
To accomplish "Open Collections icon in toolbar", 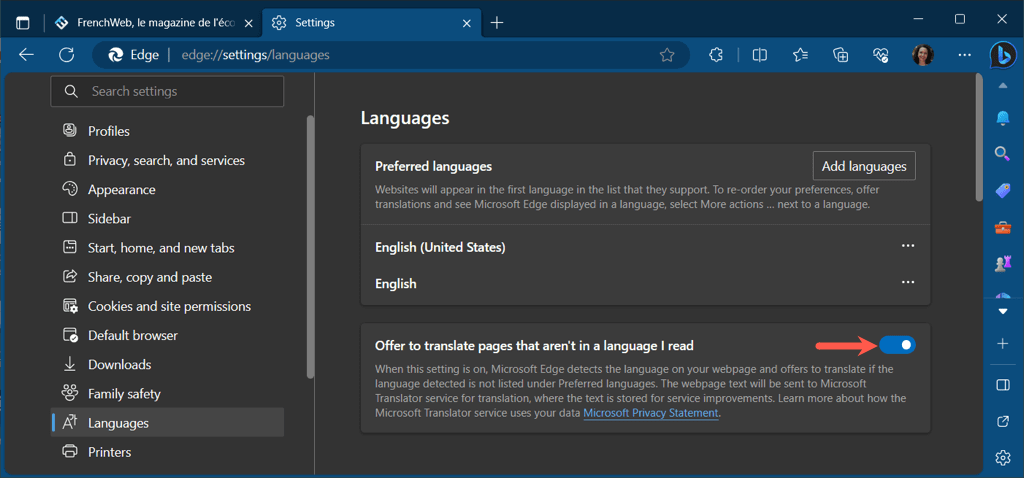I will [x=840, y=55].
